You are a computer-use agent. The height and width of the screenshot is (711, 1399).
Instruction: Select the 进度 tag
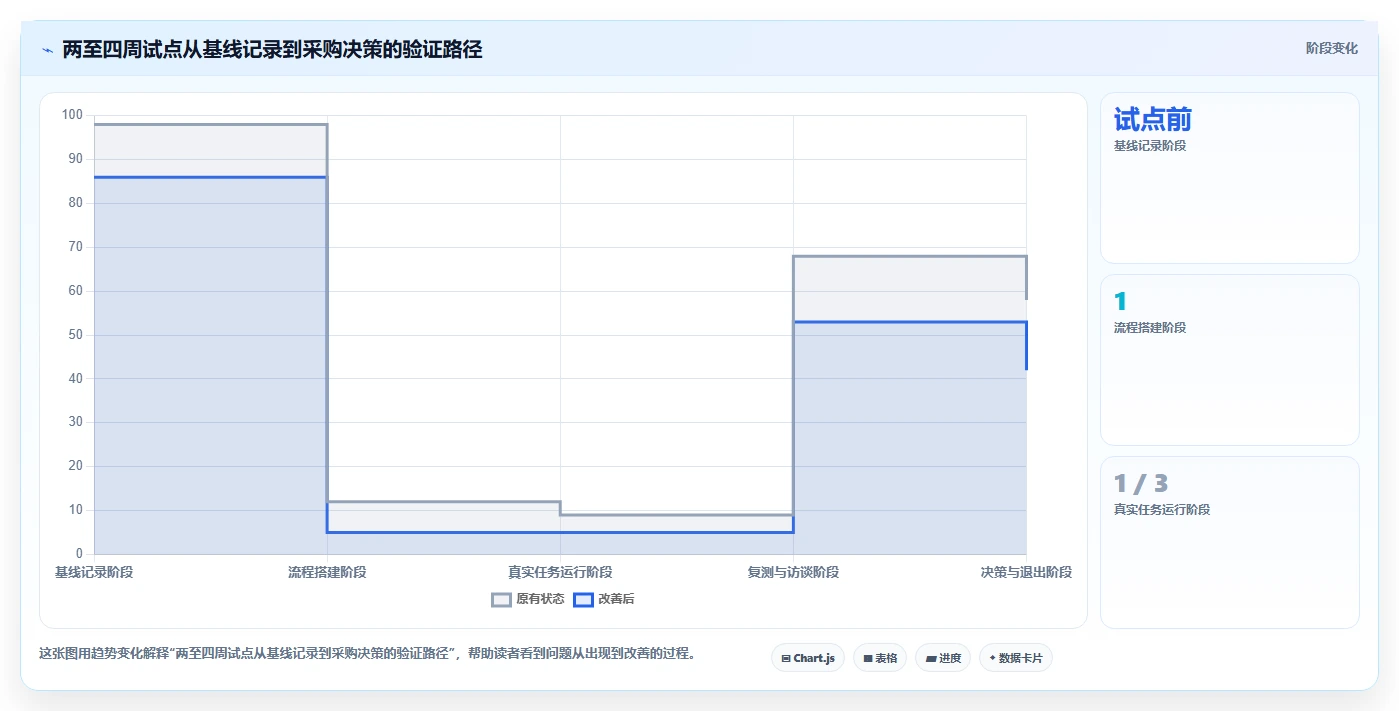click(943, 658)
